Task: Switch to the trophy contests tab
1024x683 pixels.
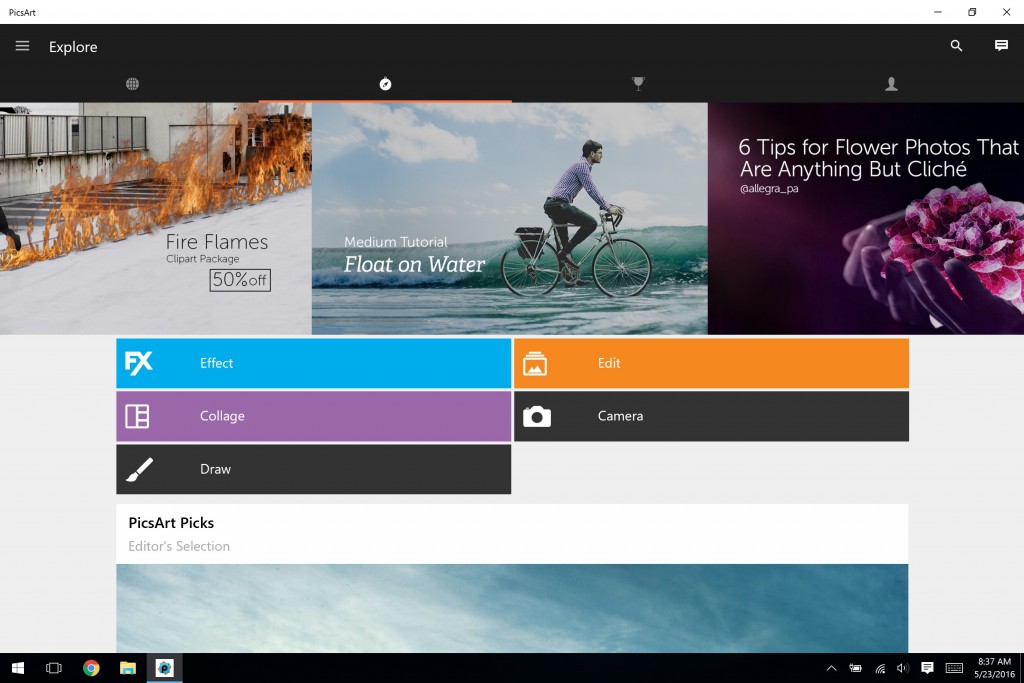Action: point(639,83)
